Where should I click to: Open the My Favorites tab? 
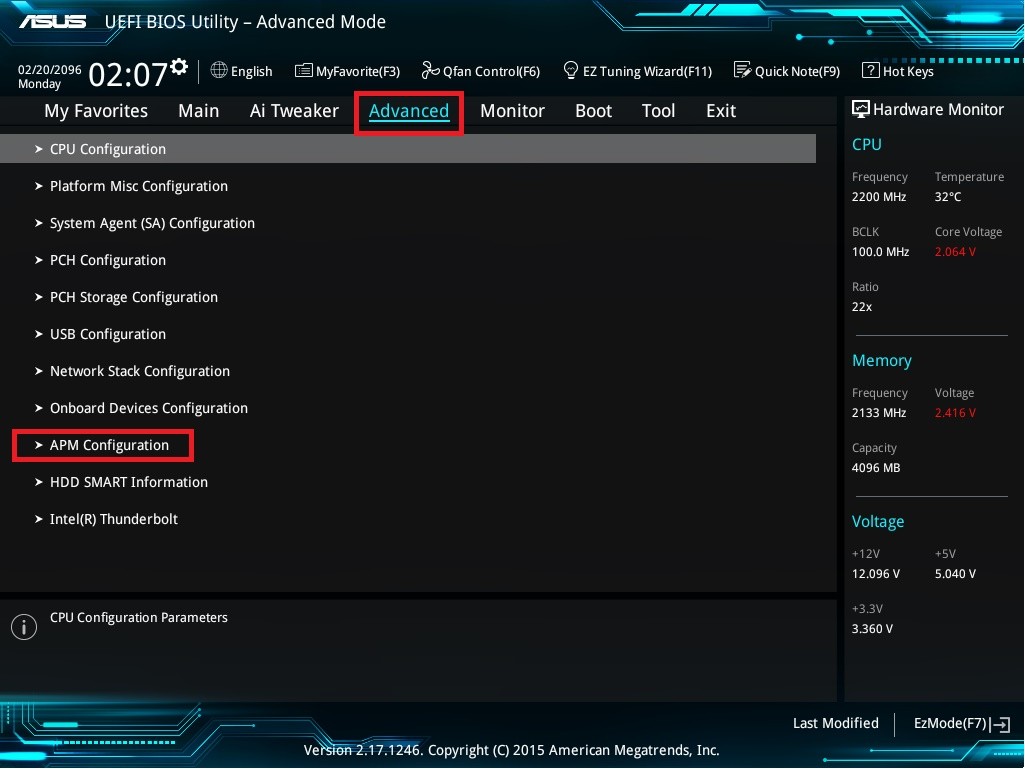point(96,111)
